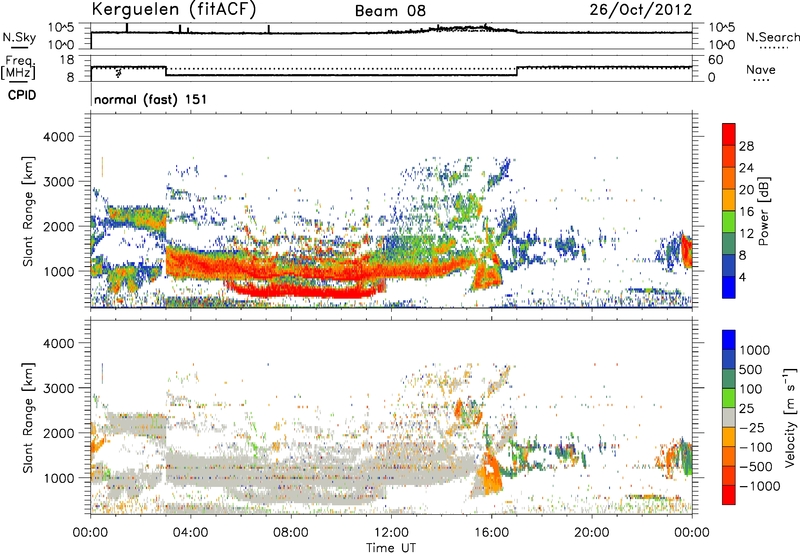Click the red top of the power colorbar
800x554 pixels.
pyautogui.click(x=729, y=134)
